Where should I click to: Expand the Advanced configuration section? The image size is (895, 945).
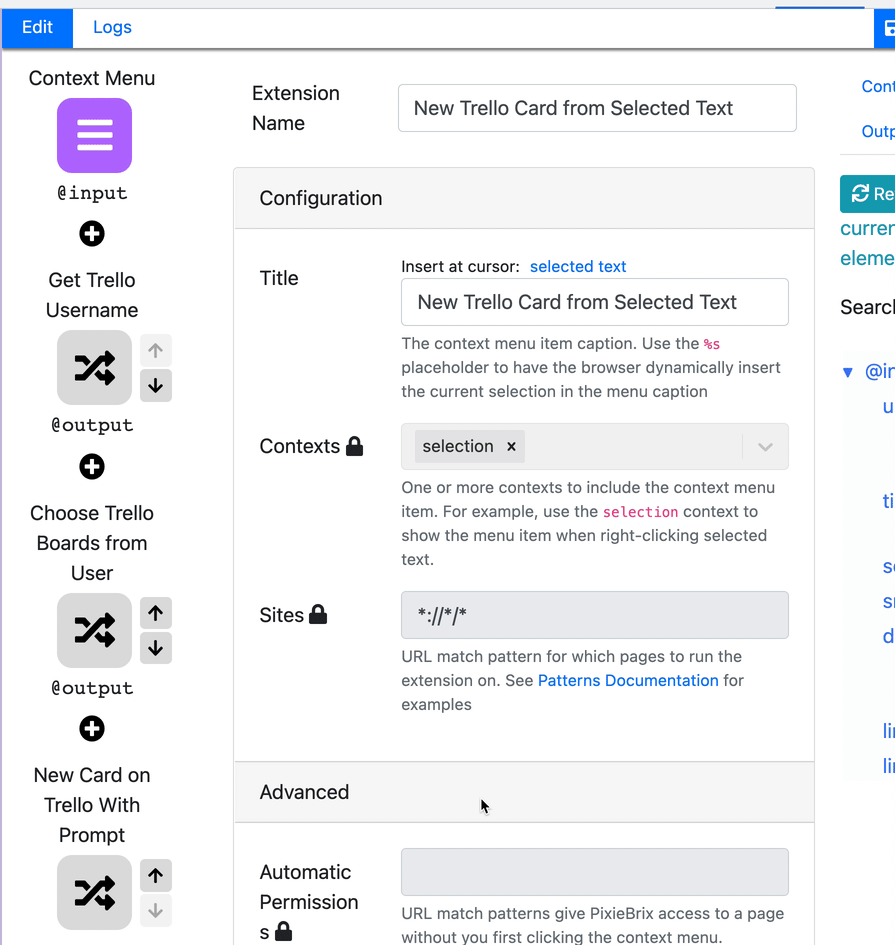(304, 791)
